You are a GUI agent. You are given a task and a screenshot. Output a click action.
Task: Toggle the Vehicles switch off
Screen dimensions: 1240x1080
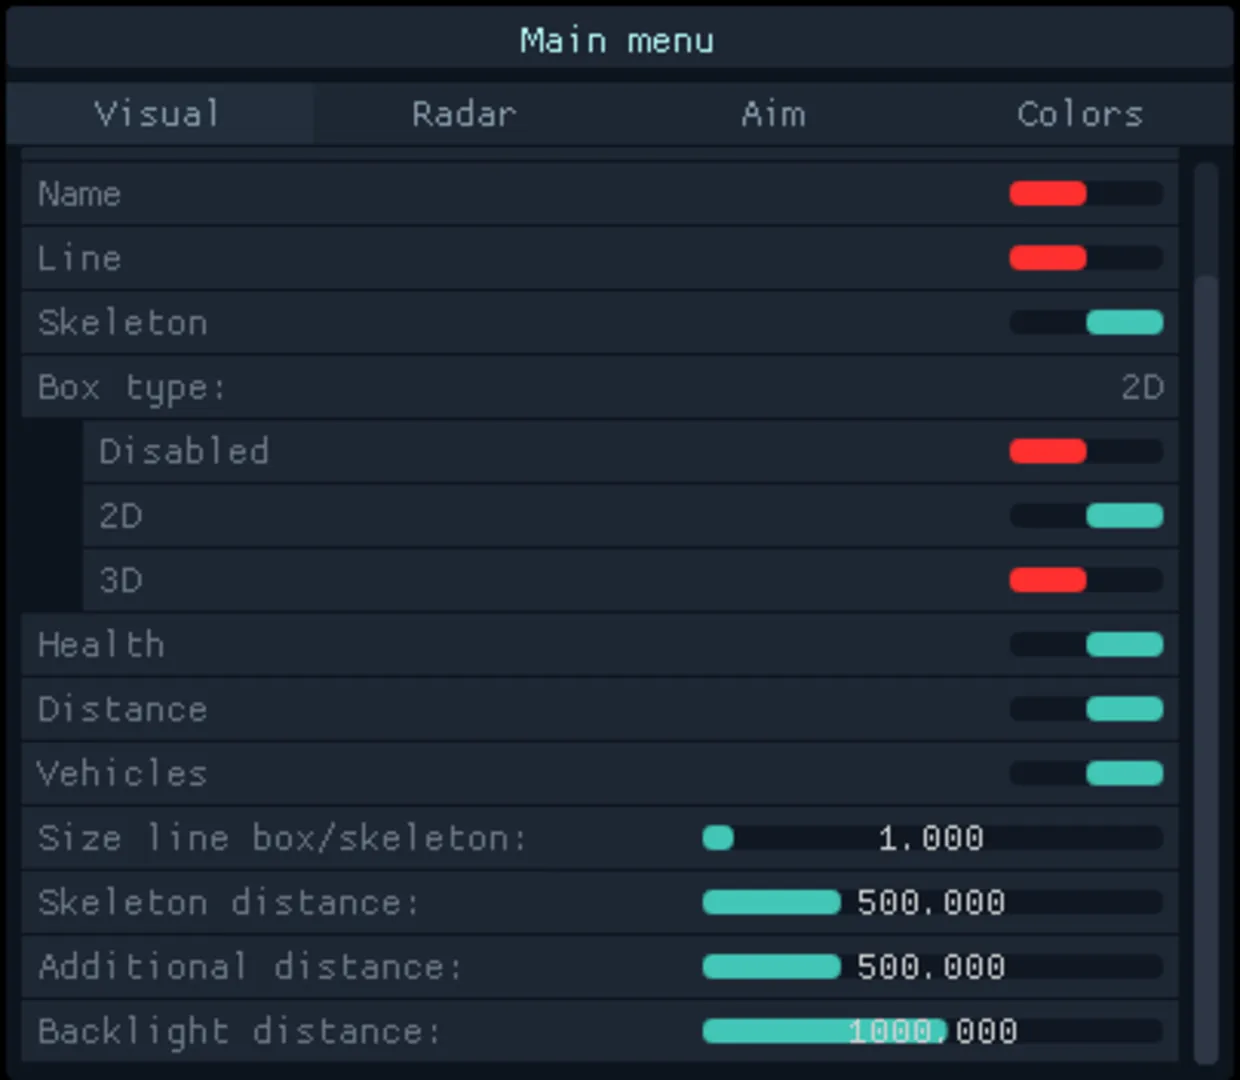click(1086, 773)
